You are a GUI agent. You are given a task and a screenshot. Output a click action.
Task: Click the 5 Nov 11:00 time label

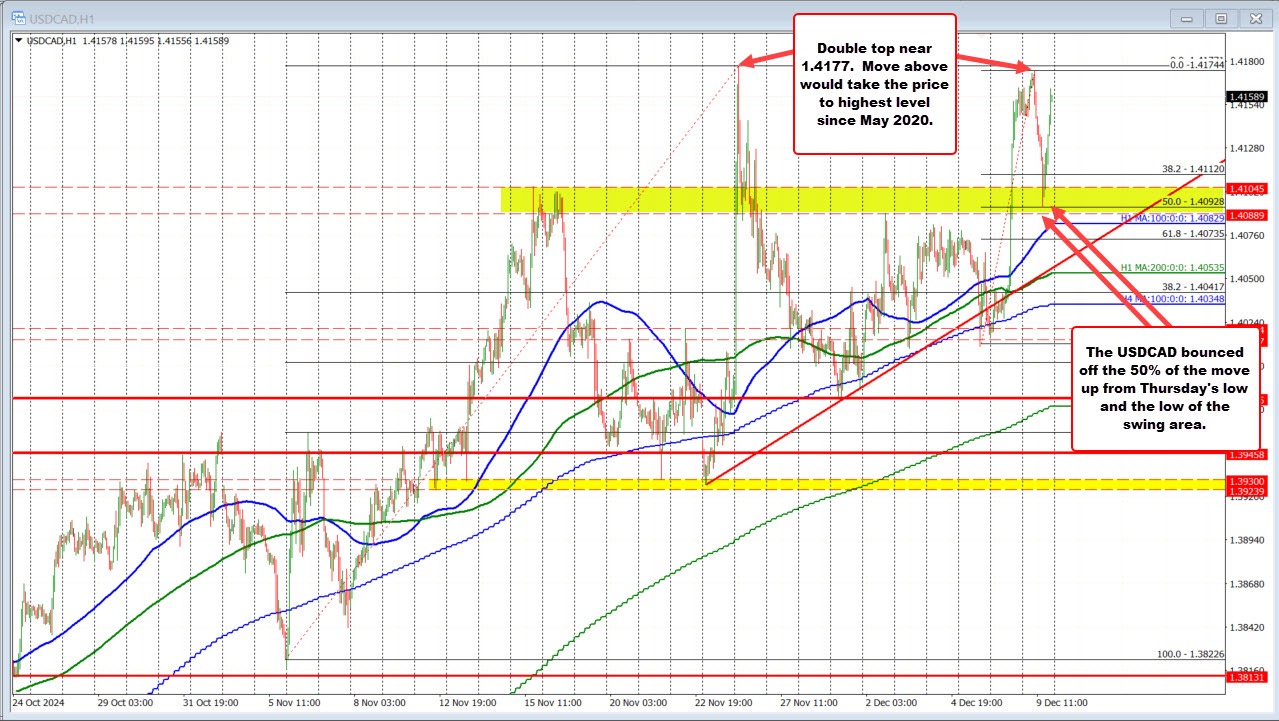294,703
